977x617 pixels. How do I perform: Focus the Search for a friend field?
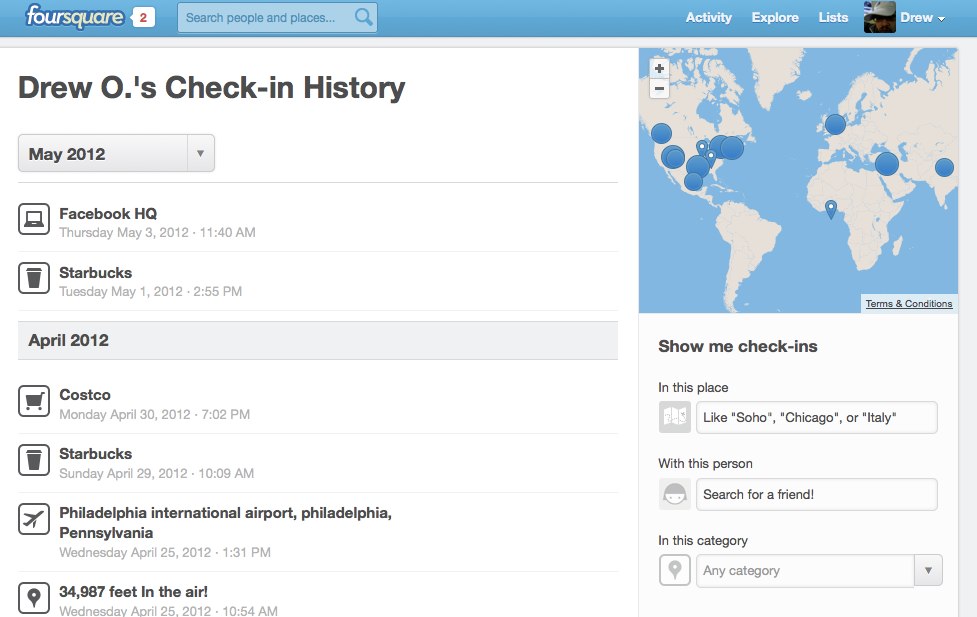tap(817, 494)
